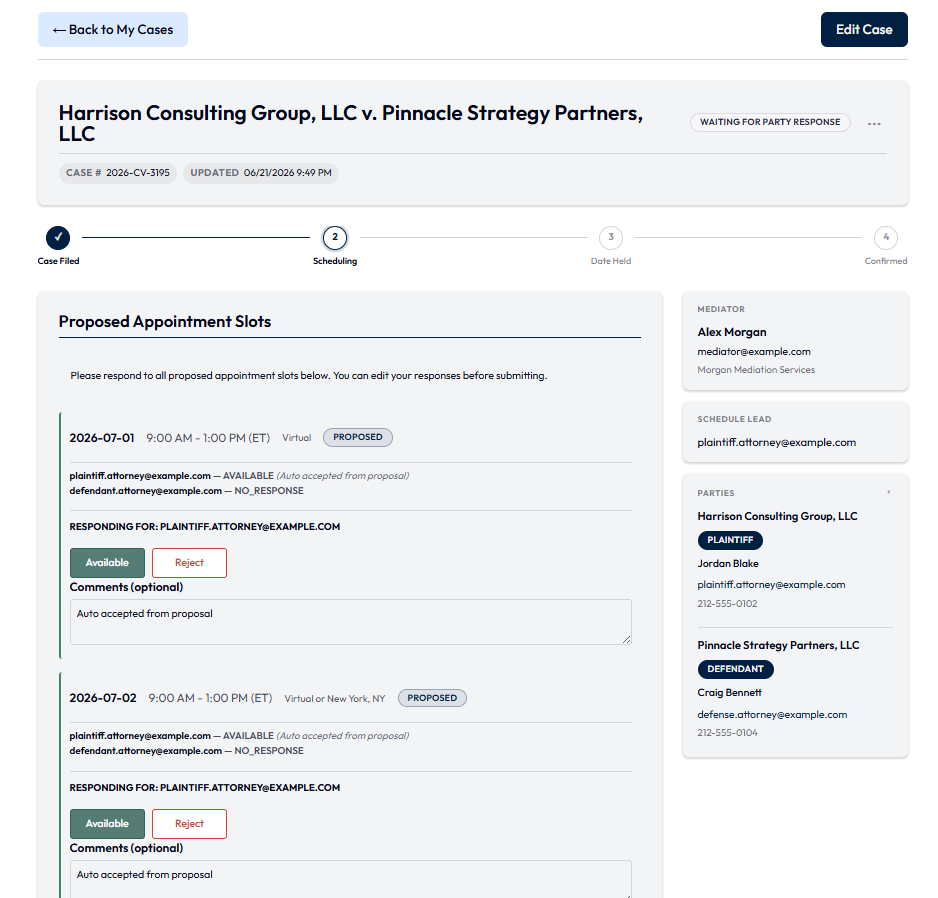Click PROPOSED badge on 2026-07-02 slot
This screenshot has width=938, height=898.
(432, 698)
